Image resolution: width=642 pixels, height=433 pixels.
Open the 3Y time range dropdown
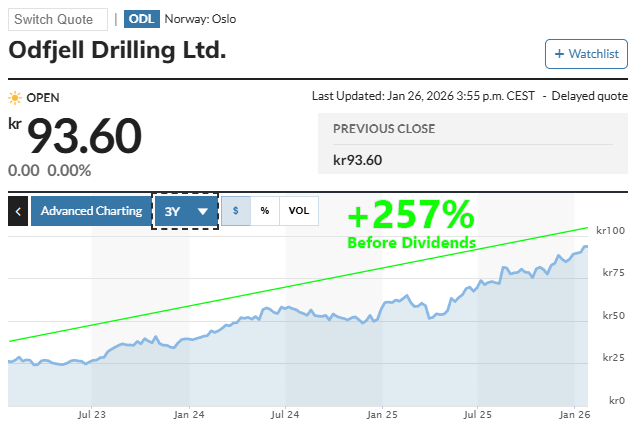tap(185, 211)
